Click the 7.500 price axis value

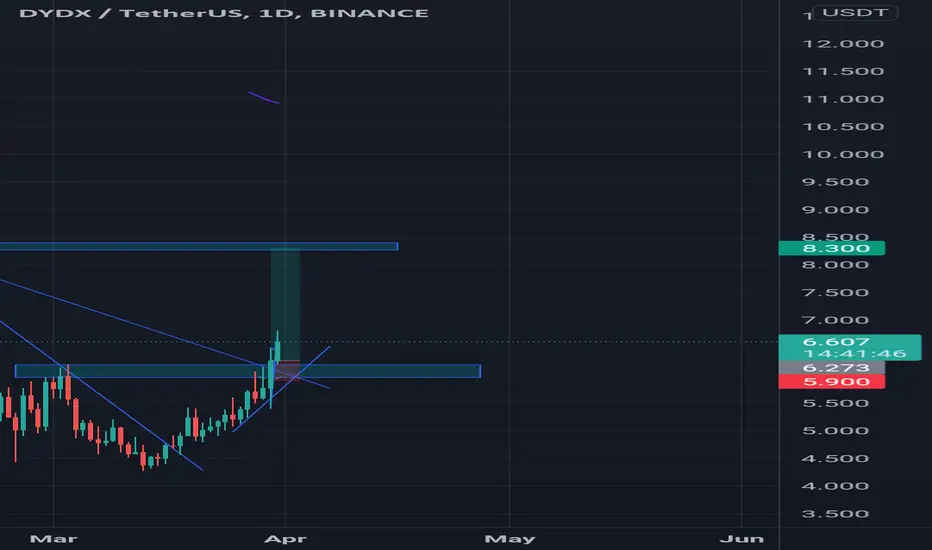836,293
